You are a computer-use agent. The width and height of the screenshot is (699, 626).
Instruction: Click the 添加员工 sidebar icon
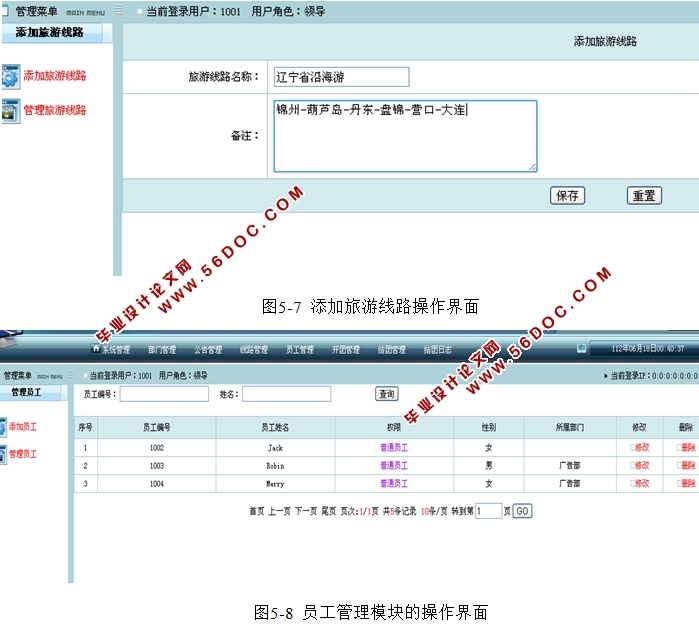[4, 427]
